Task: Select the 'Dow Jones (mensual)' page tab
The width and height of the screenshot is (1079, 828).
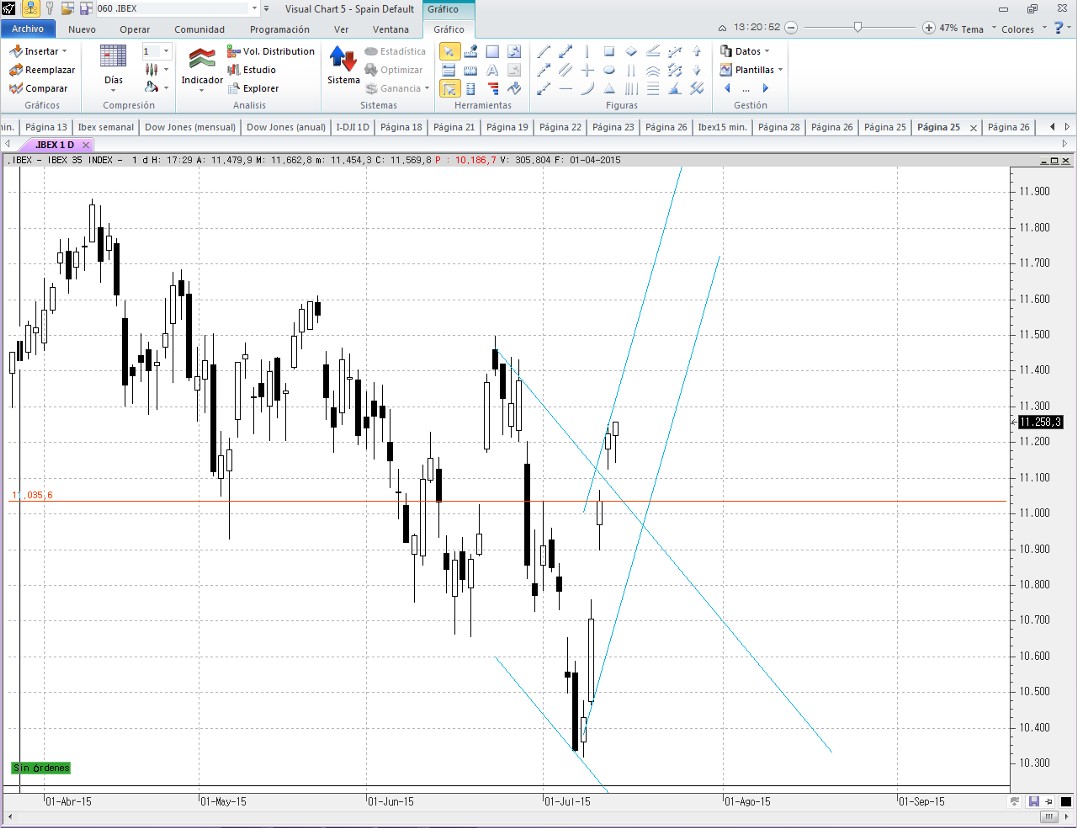Action: pos(190,127)
